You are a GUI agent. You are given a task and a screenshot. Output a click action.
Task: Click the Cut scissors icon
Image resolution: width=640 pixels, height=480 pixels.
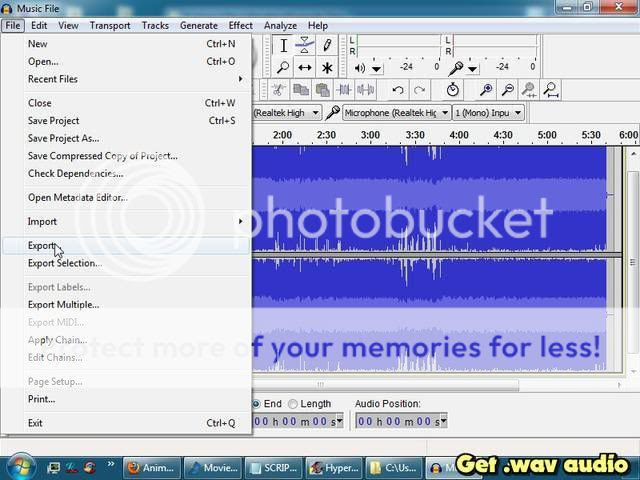(x=279, y=90)
